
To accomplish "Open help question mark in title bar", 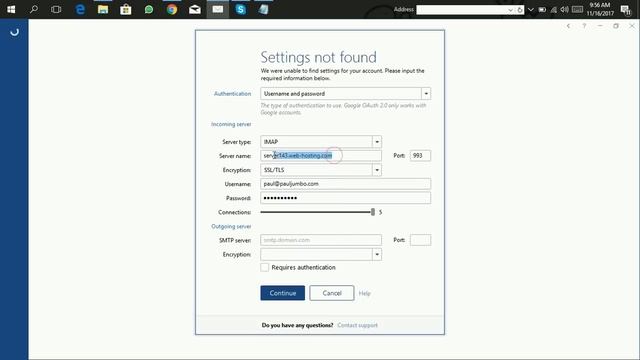I will [x=584, y=26].
